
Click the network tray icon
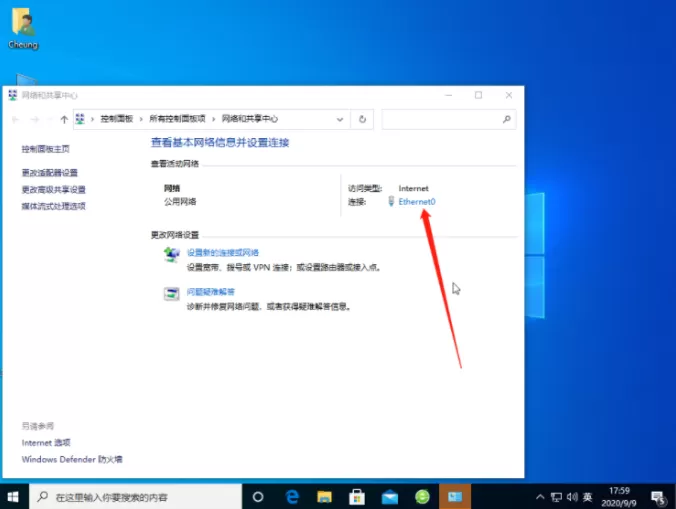[556, 497]
